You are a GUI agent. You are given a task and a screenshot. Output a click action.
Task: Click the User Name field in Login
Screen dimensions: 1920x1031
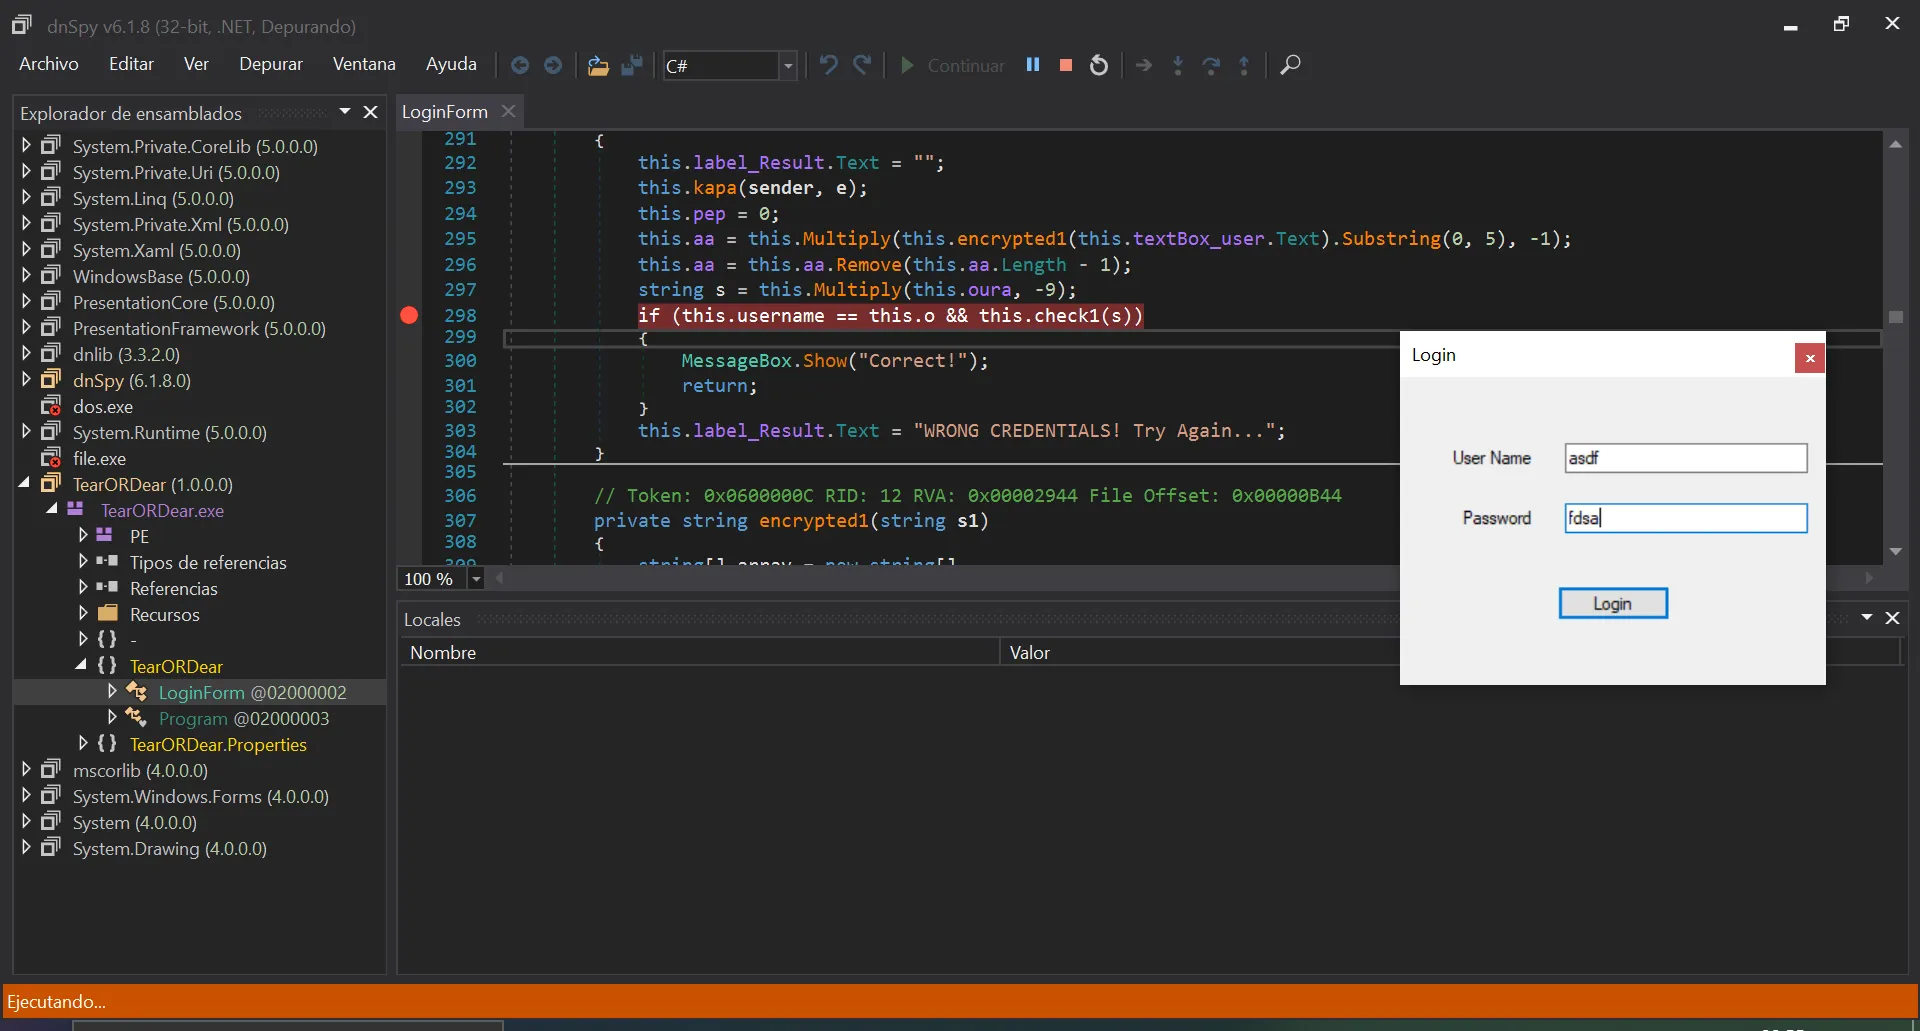[1685, 458]
